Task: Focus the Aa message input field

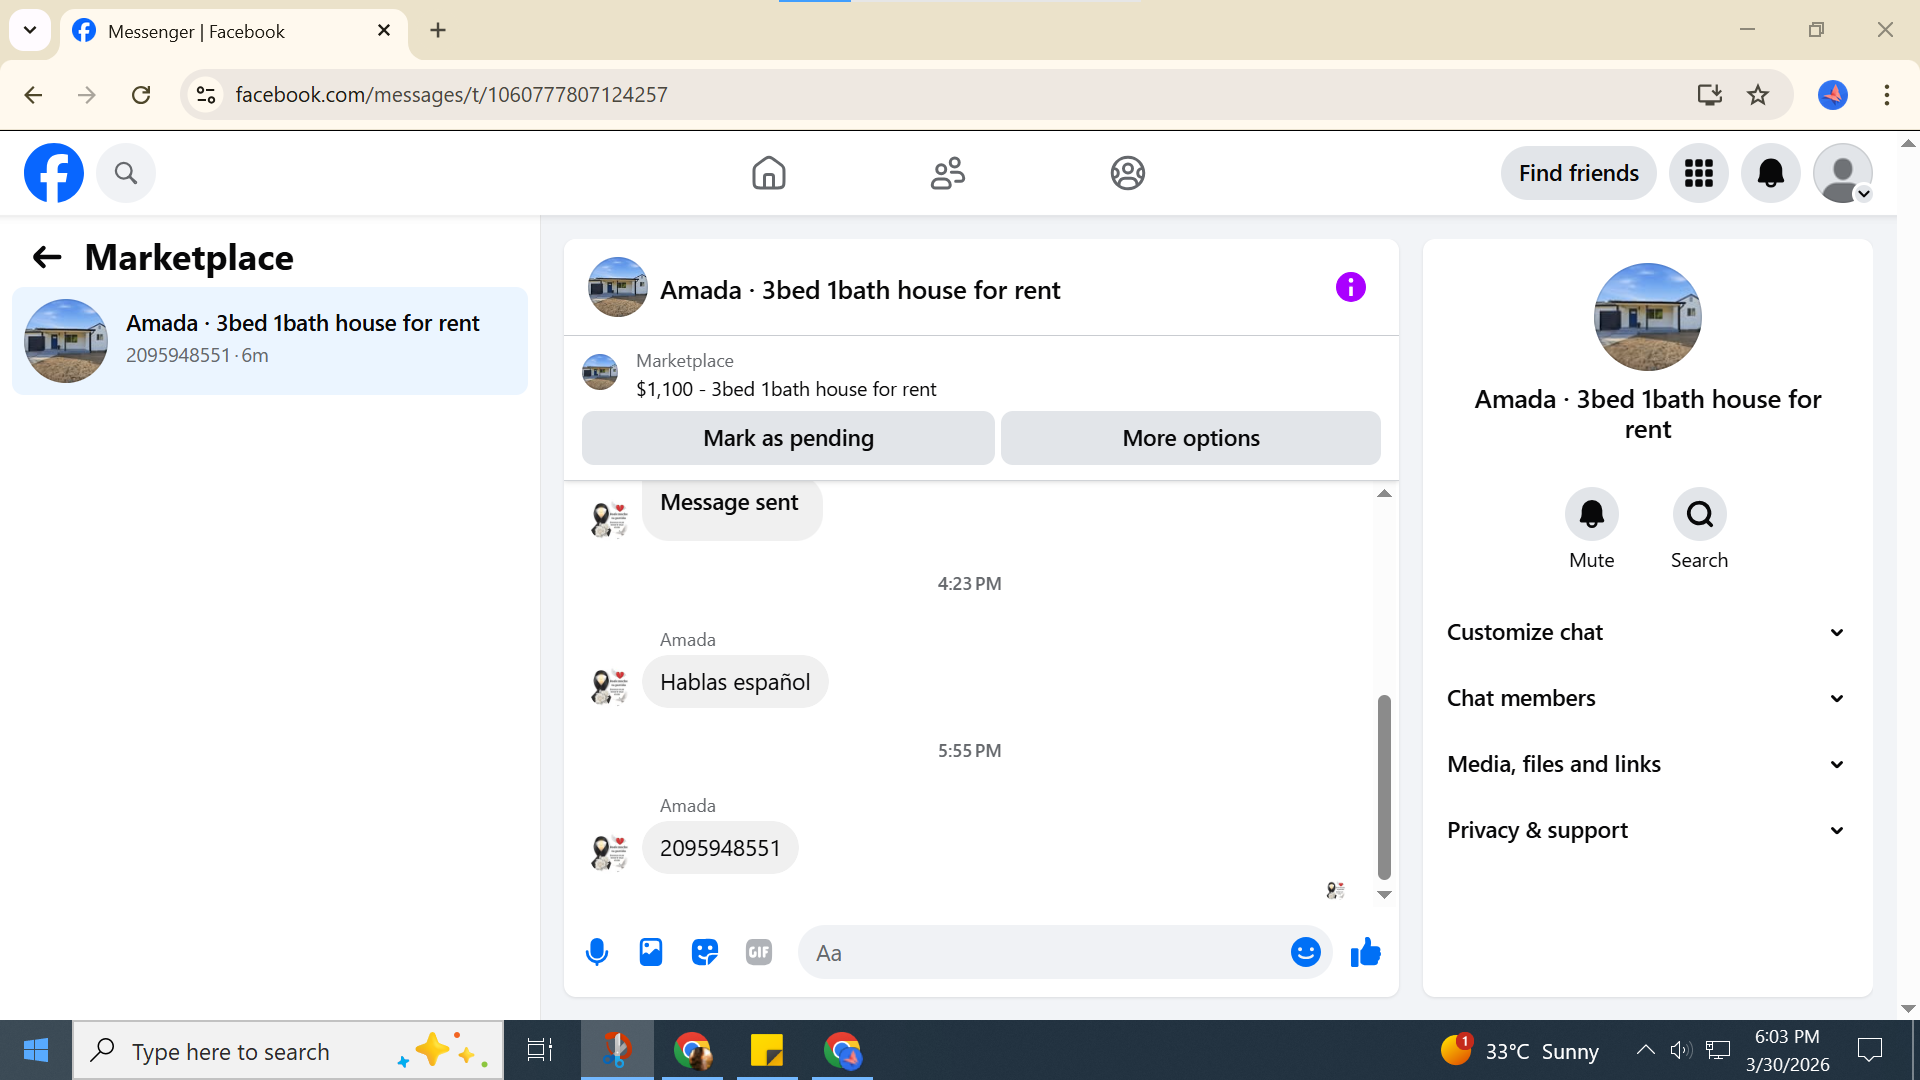Action: pyautogui.click(x=1040, y=953)
